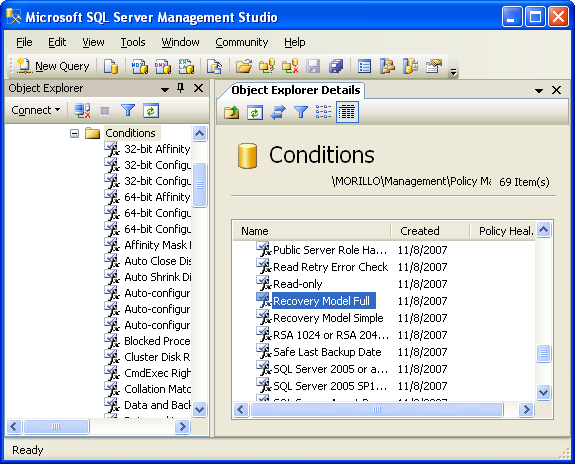
Task: Click Object Explorer tree scroll down arrow
Action: [199, 409]
